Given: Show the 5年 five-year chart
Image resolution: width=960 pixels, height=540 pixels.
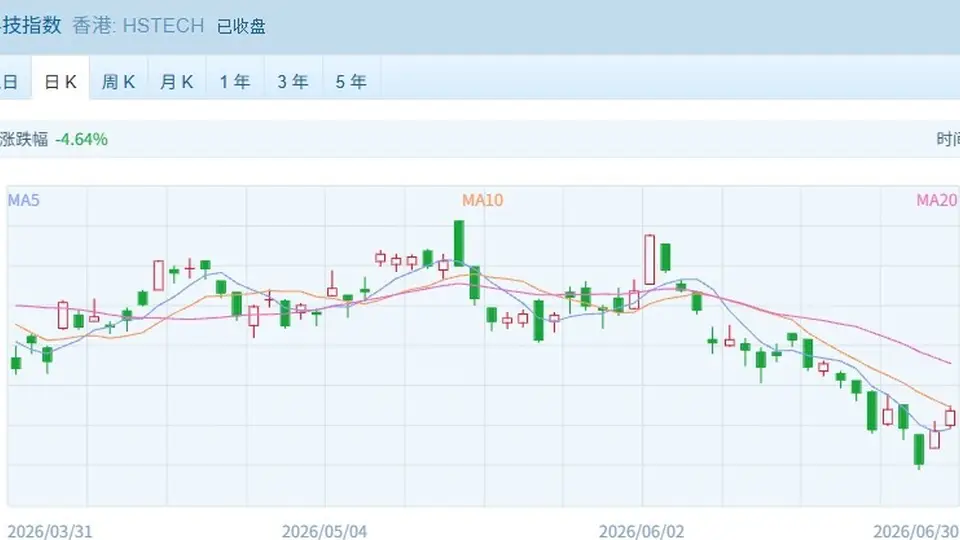Looking at the screenshot, I should [351, 81].
